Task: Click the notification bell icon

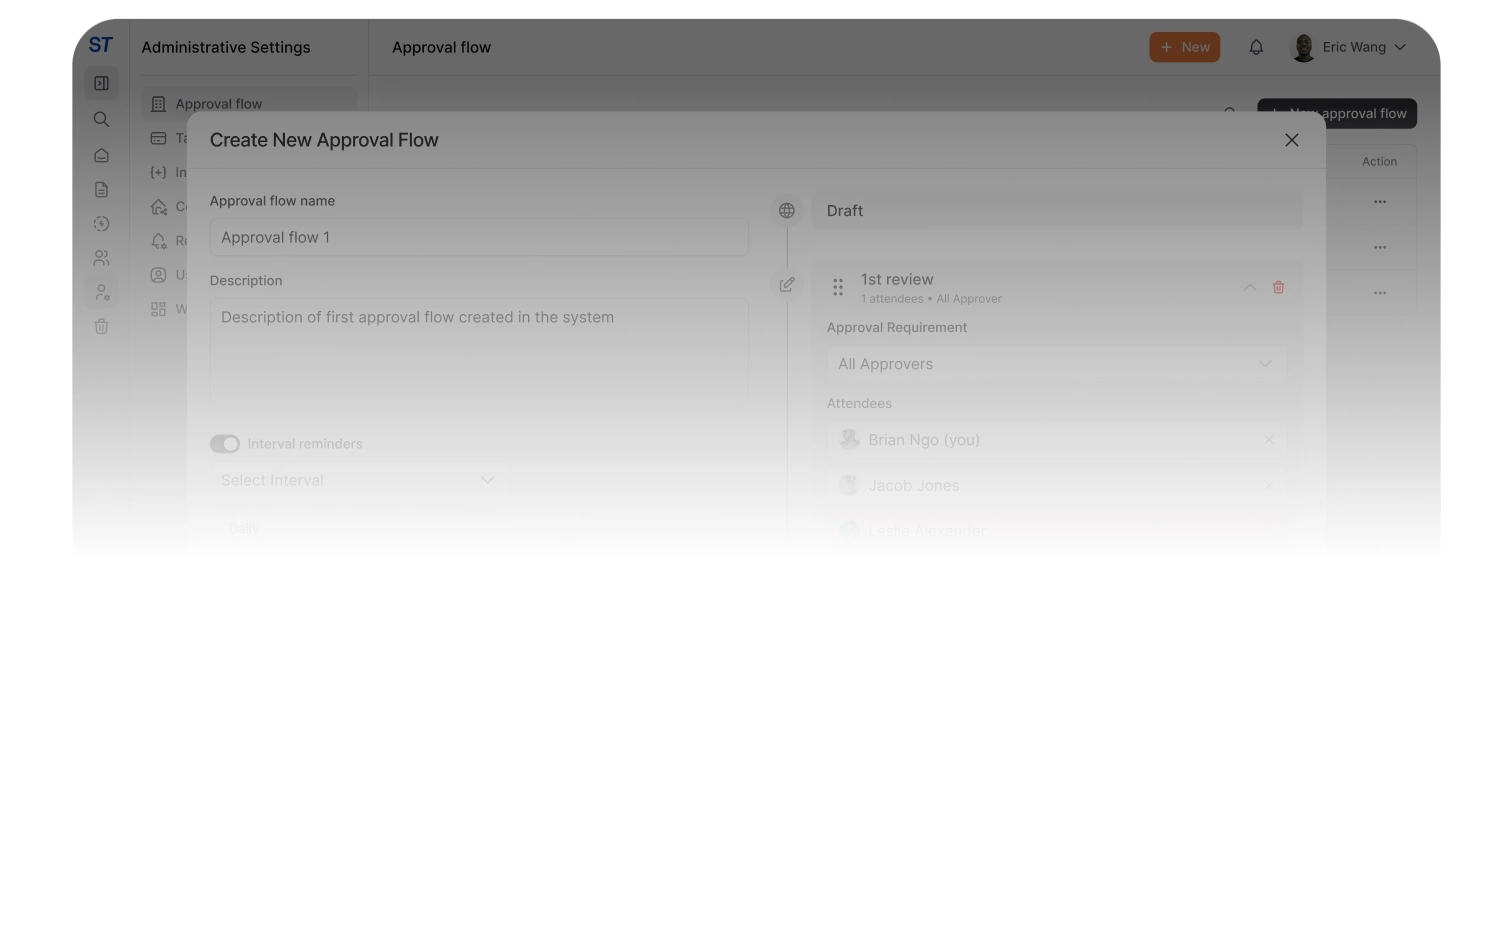Action: tap(1256, 47)
